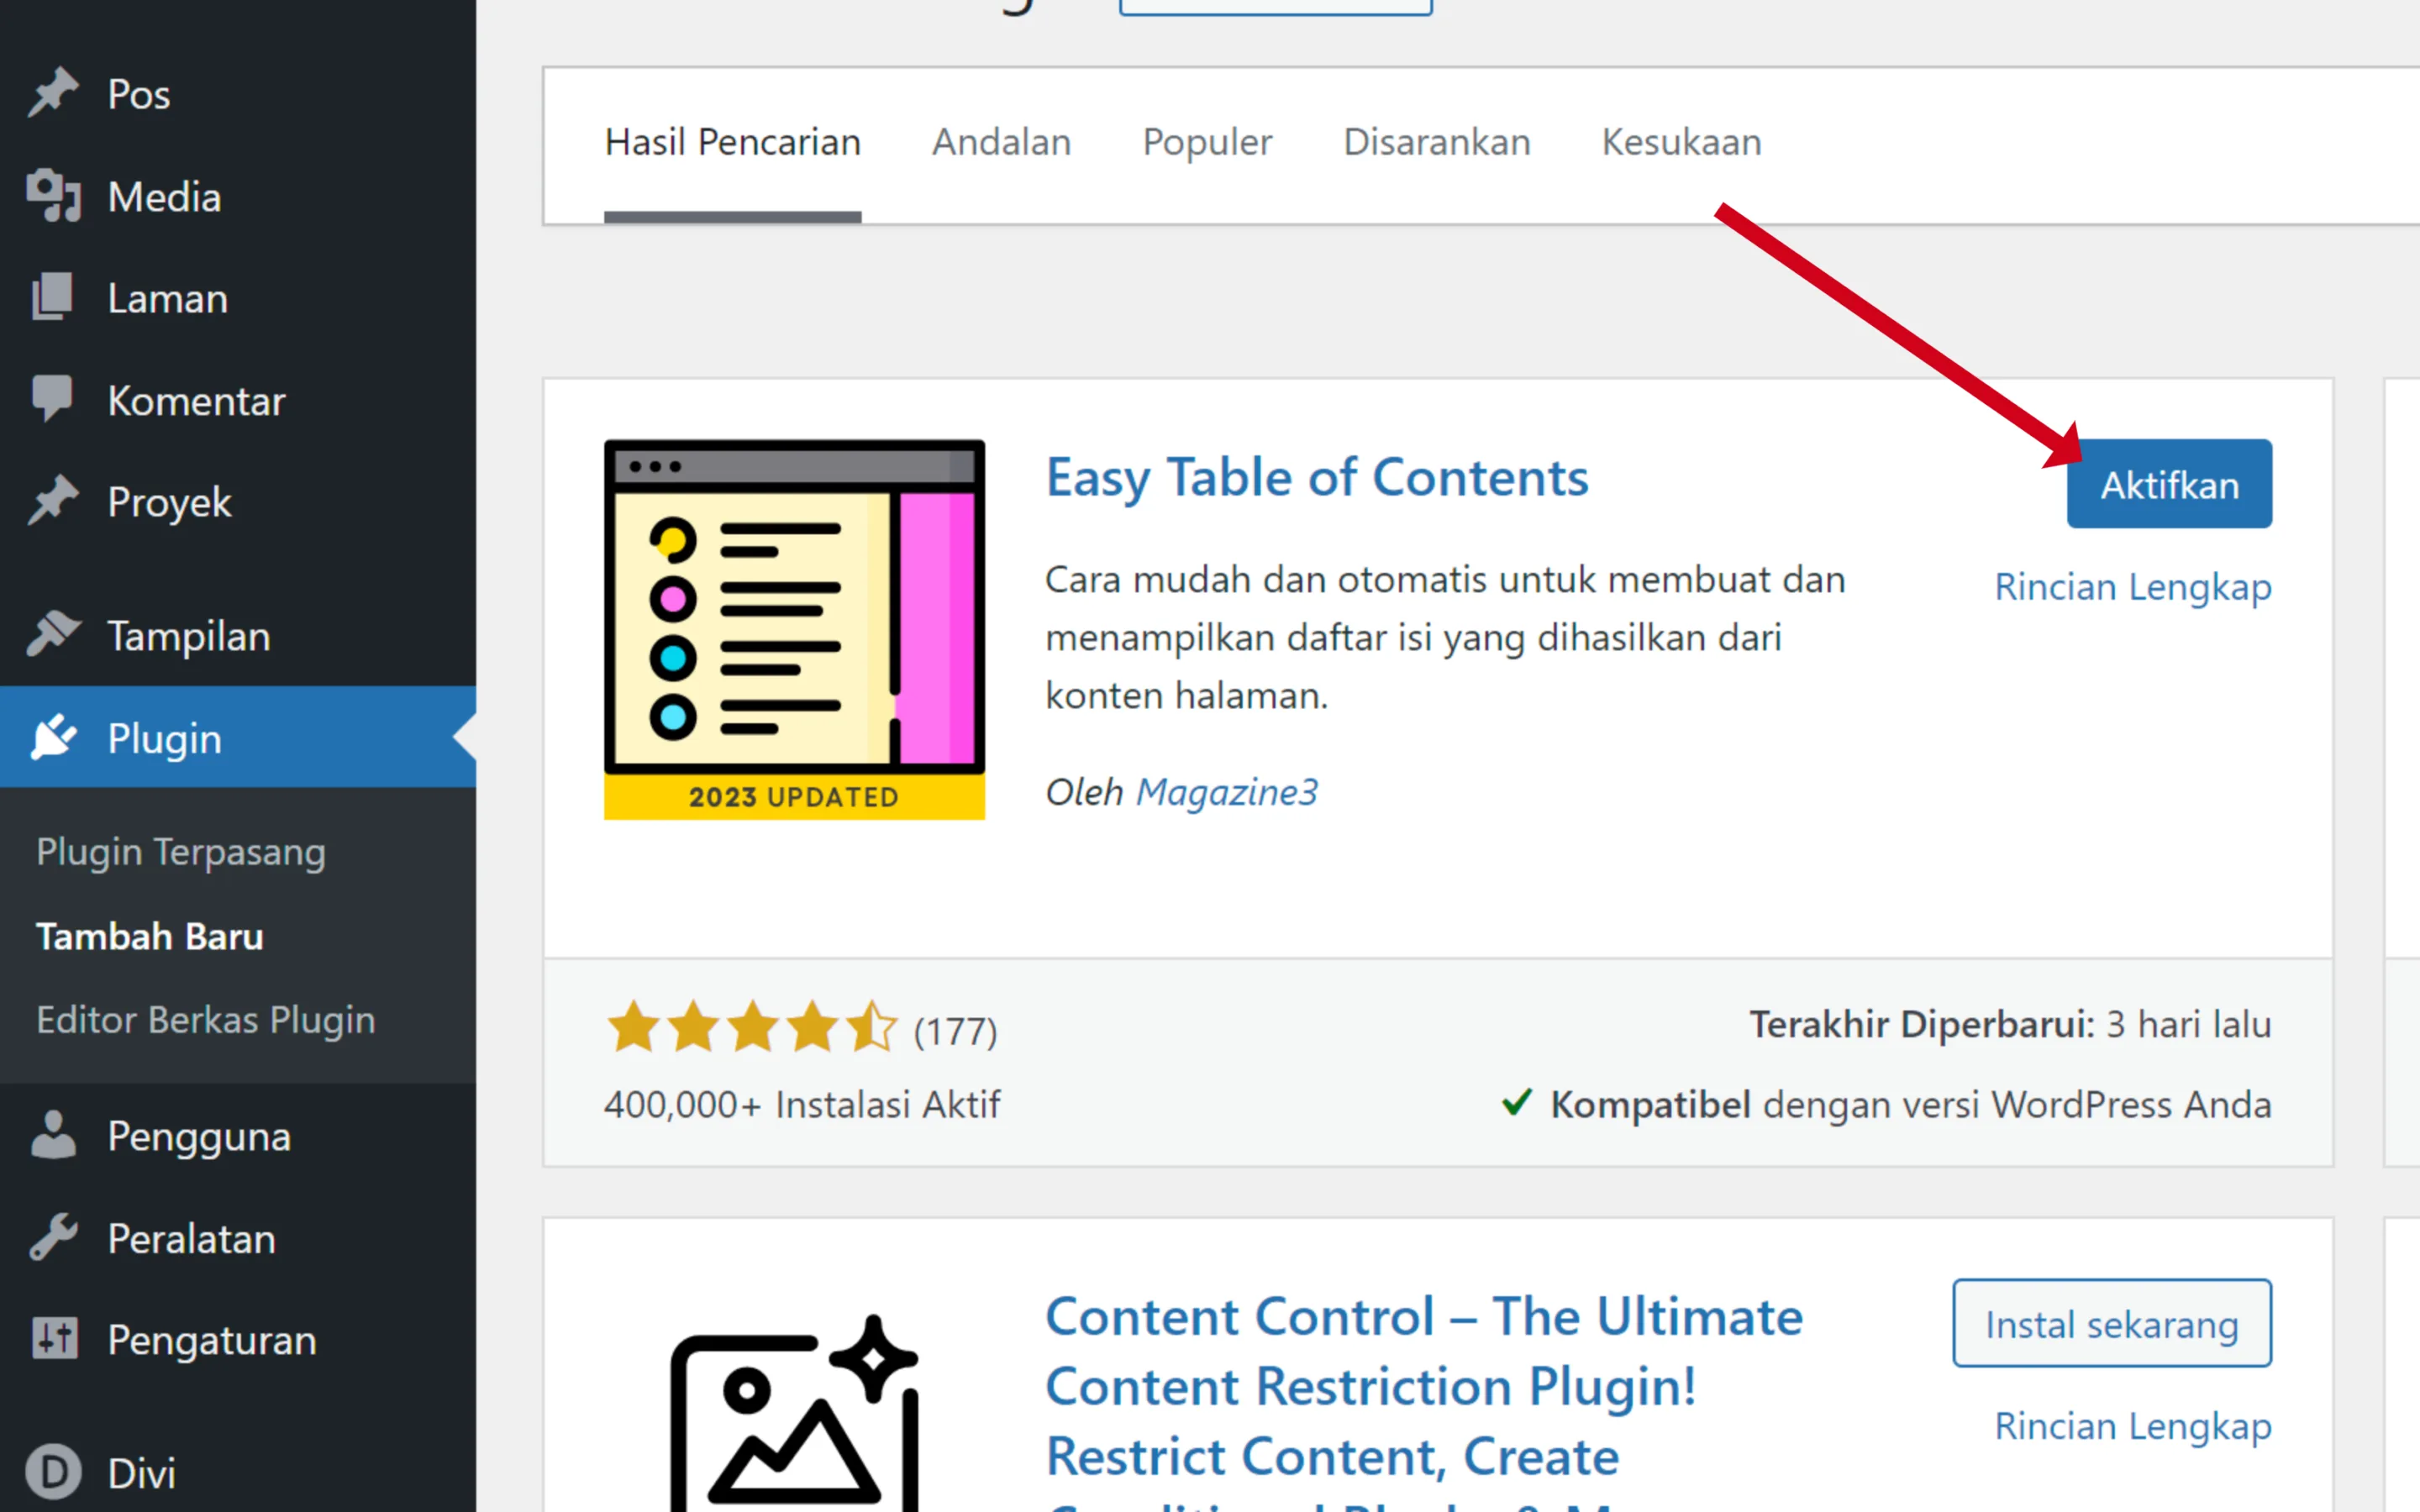Open Rincian Lengkap for Easy Table of Contents
Viewport: 2420px width, 1512px height.
click(2133, 586)
